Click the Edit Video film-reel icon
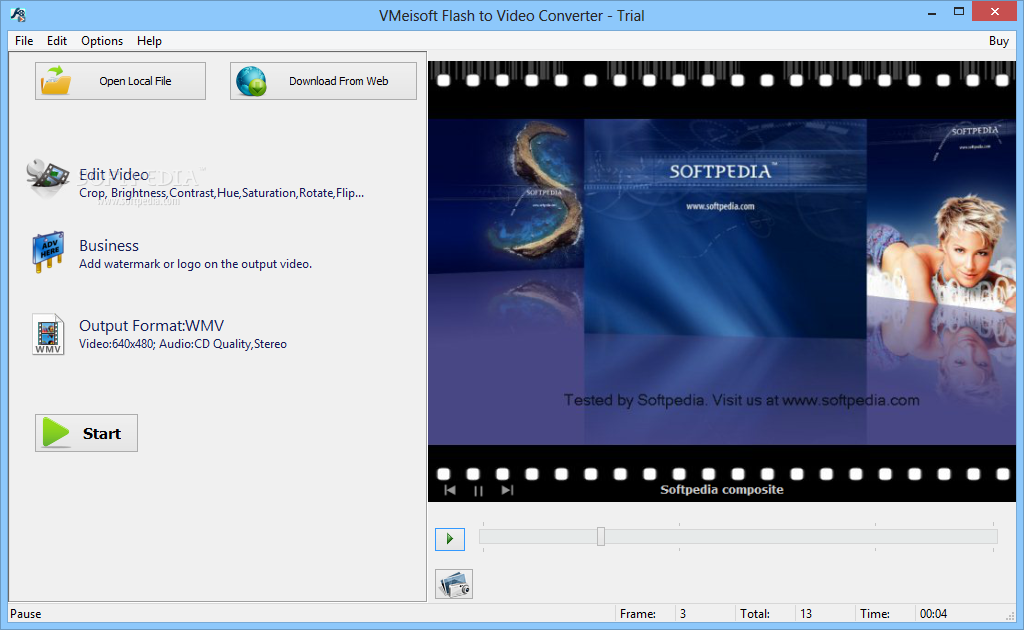The height and width of the screenshot is (630, 1024). click(48, 178)
